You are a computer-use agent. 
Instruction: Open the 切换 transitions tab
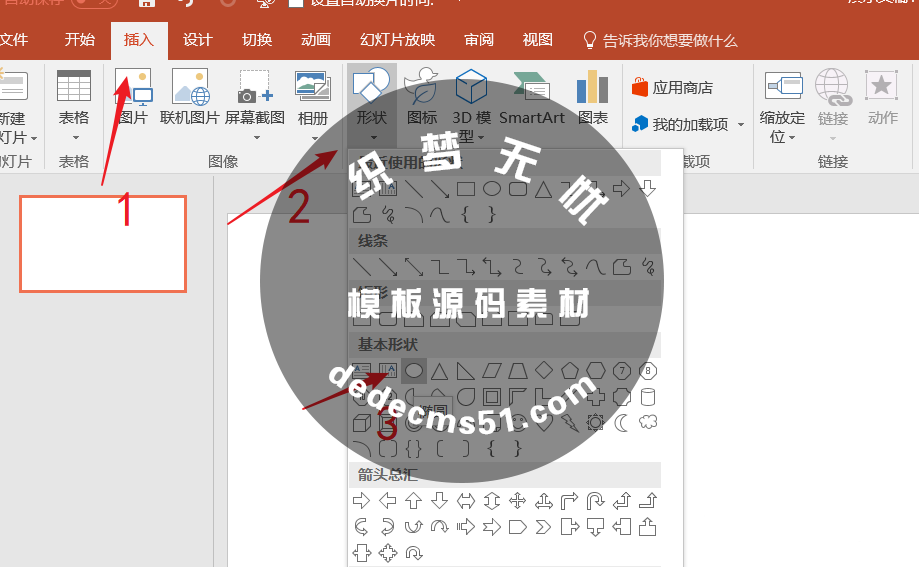257,40
